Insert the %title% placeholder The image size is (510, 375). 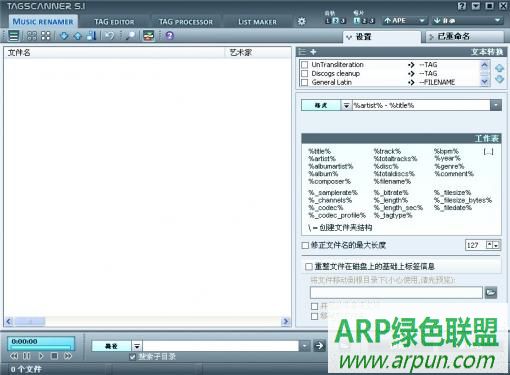tap(319, 151)
